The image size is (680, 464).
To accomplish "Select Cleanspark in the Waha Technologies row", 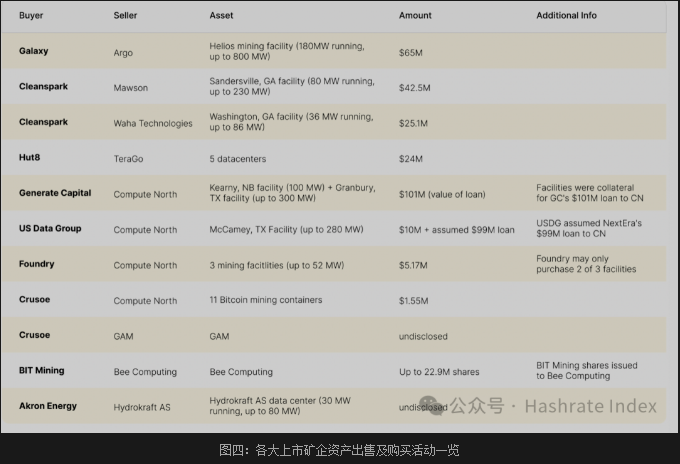I will [43, 122].
